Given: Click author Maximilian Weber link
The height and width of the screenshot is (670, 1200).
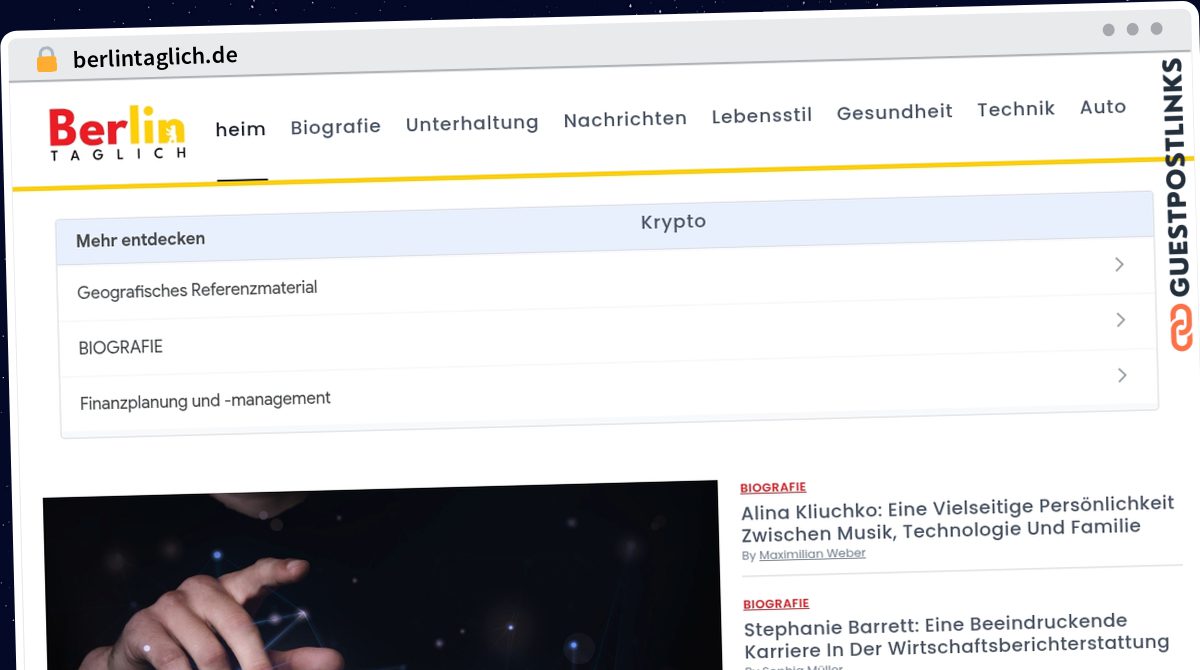Looking at the screenshot, I should coord(812,554).
